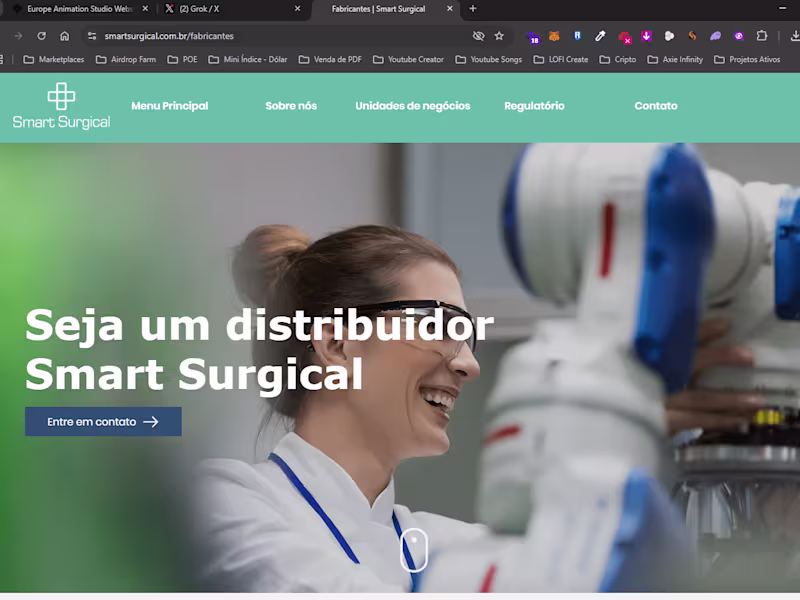Screen dimensions: 800x600
Task: Expand the Youtube Creator bookmark folder
Action: [408, 60]
